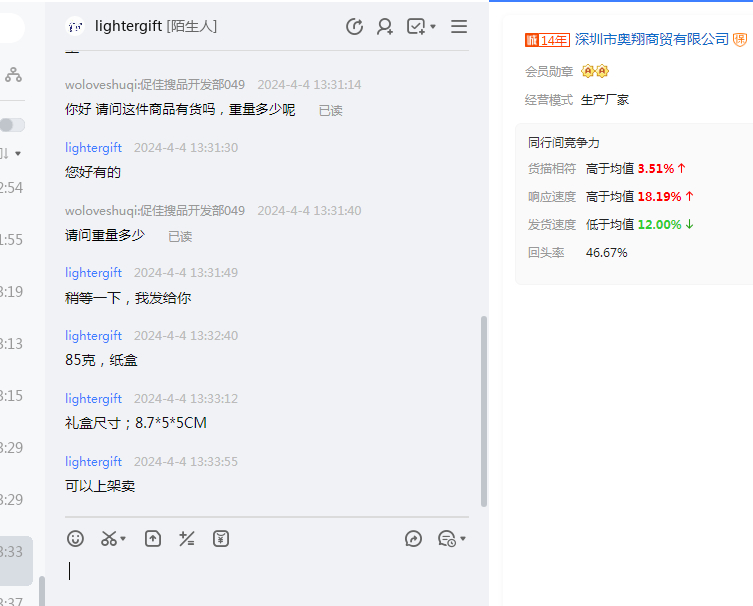Click the lightergift contact name in header
The height and width of the screenshot is (606, 753).
point(129,26)
